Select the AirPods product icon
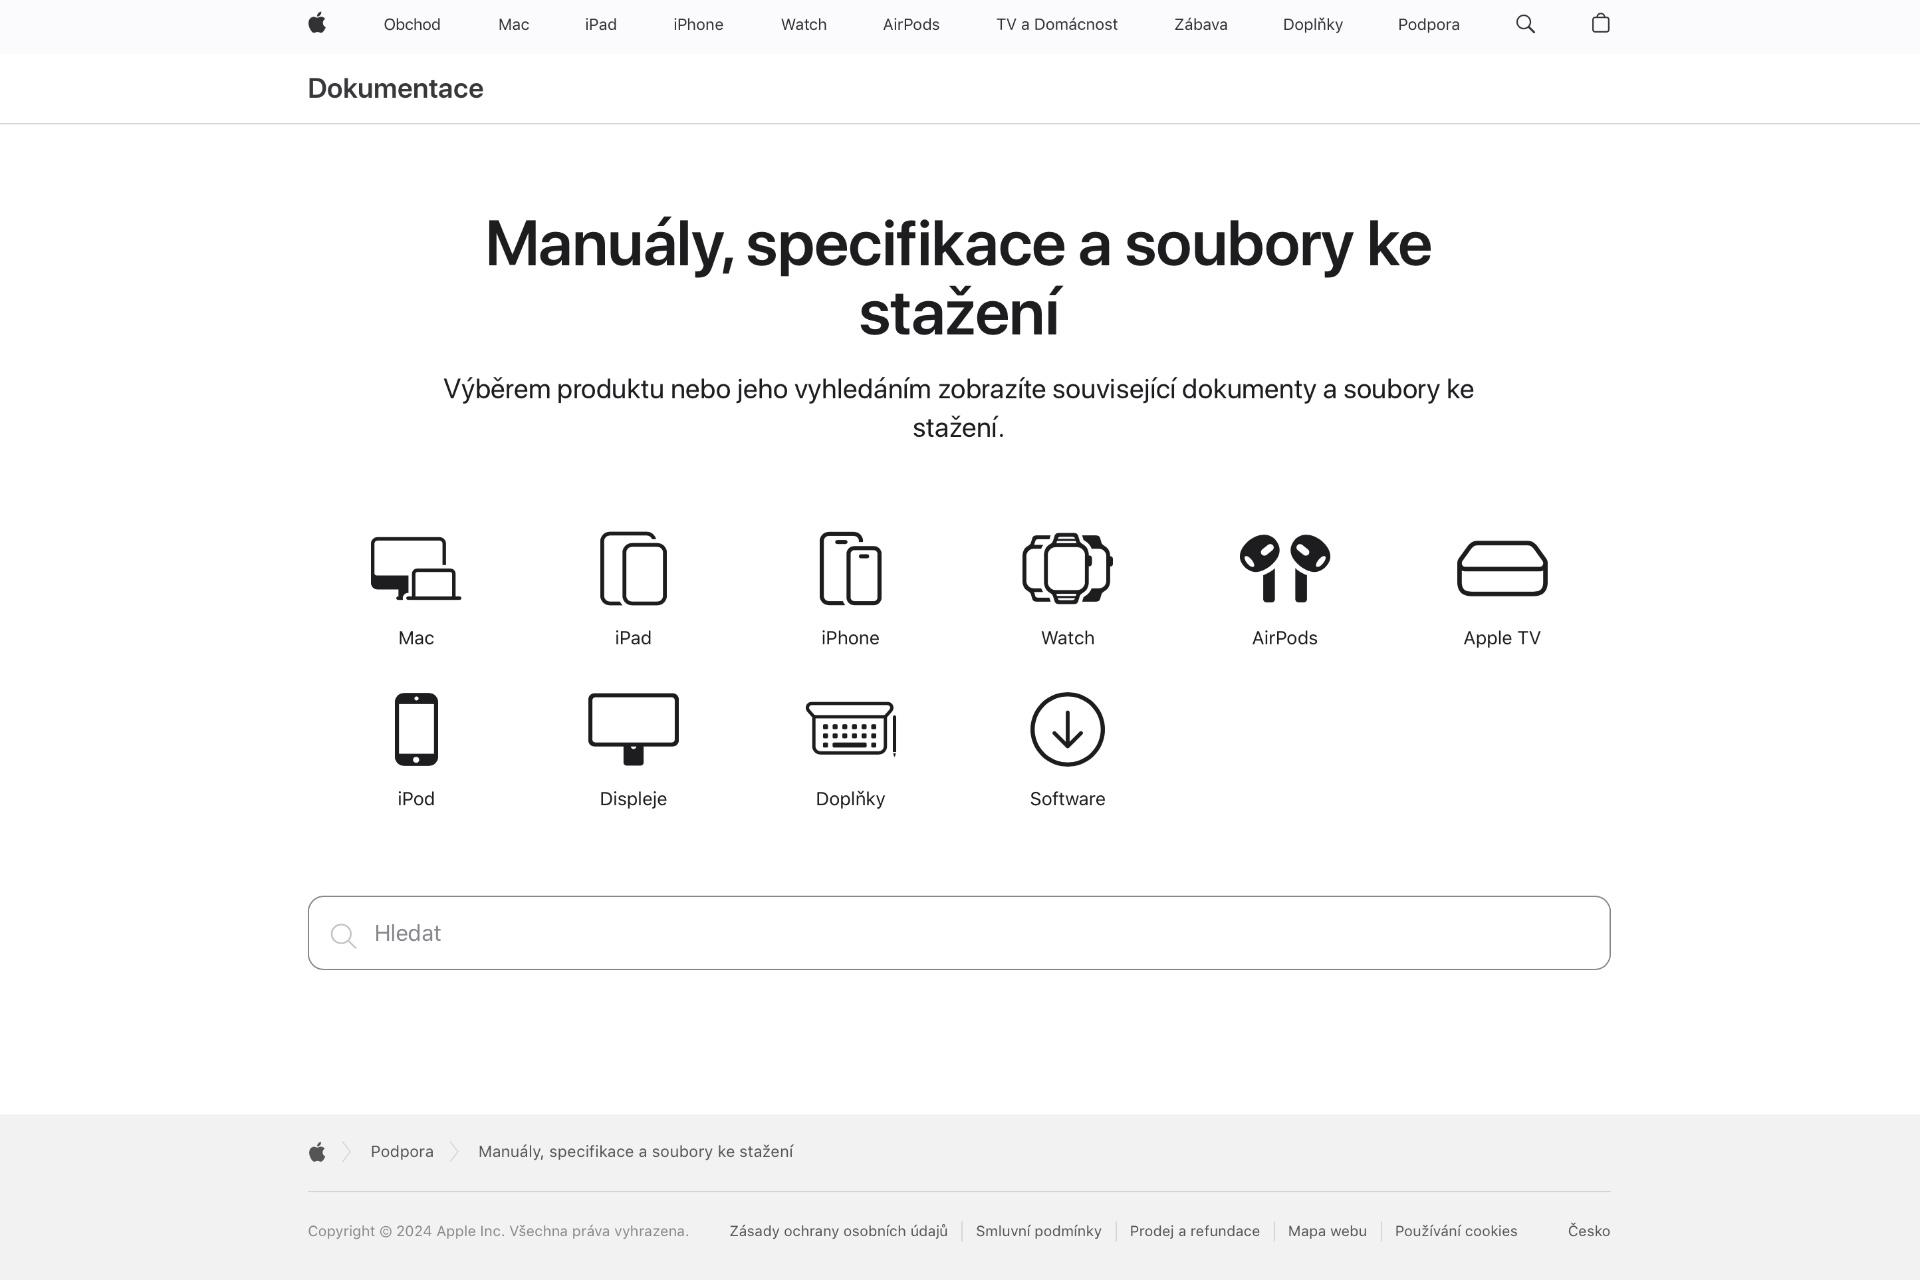1920x1280 pixels. [1285, 569]
